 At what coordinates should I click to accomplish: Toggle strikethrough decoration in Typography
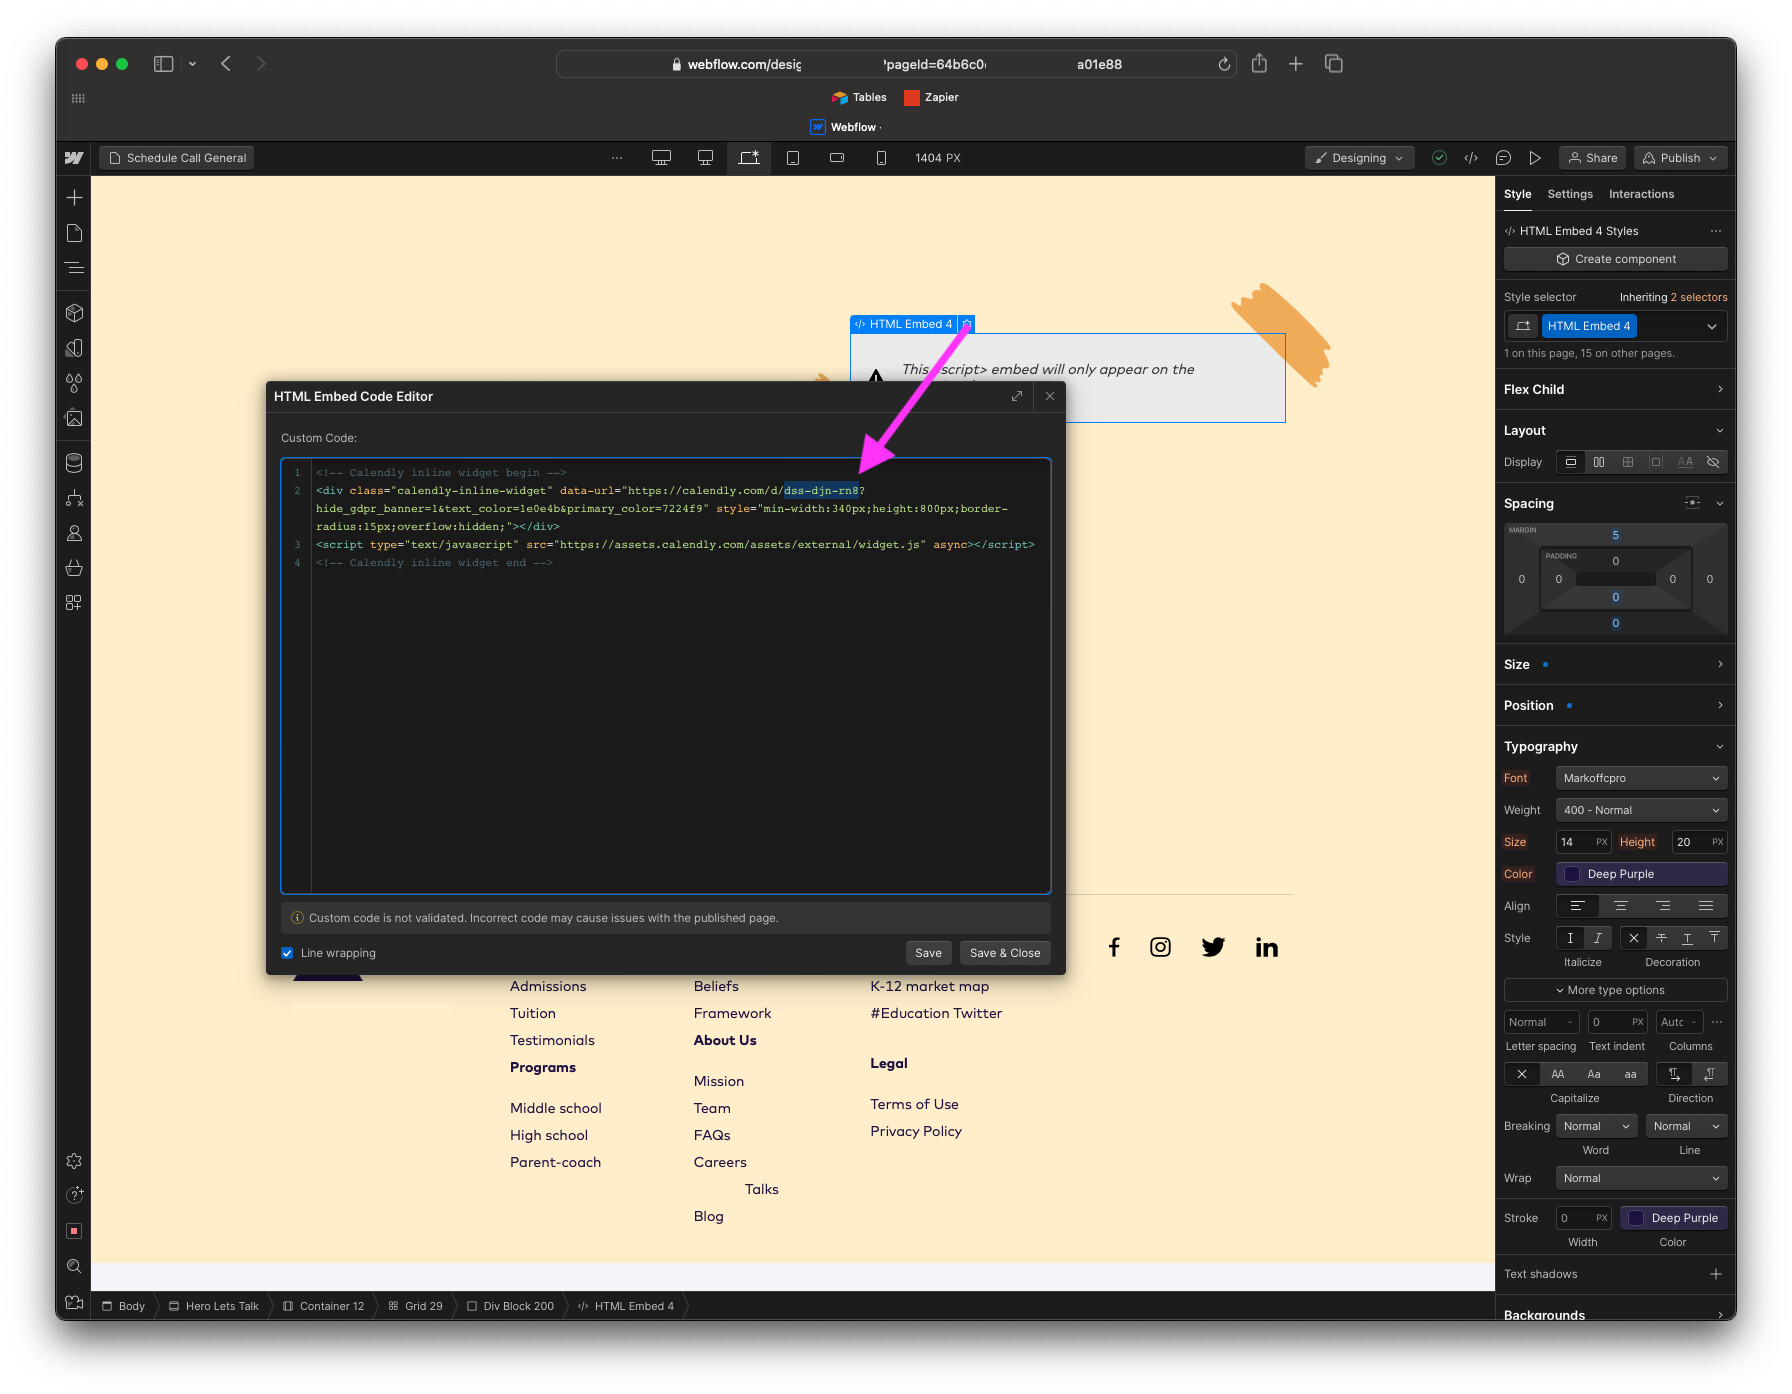[1661, 938]
